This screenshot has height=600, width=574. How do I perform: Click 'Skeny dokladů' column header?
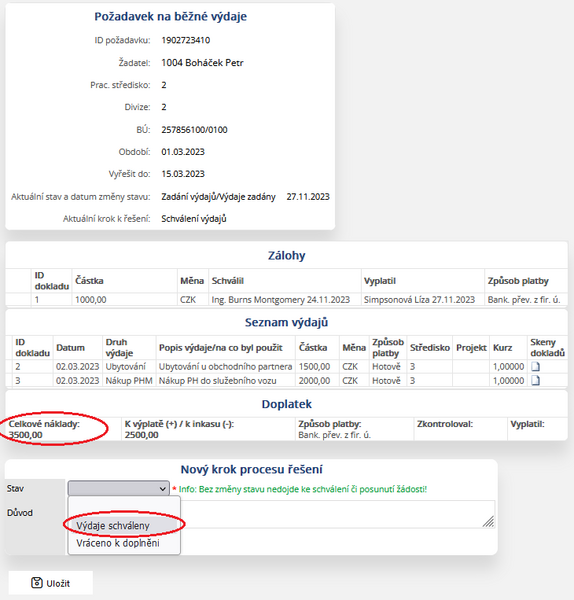547,347
